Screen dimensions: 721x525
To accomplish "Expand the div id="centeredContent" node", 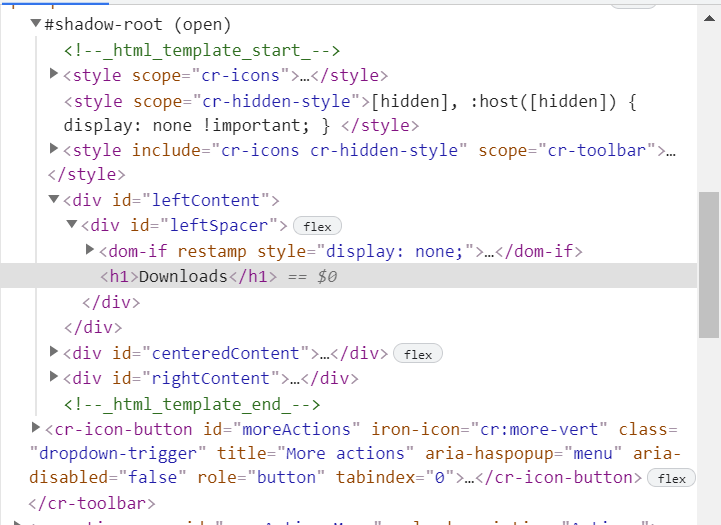I will [x=54, y=352].
